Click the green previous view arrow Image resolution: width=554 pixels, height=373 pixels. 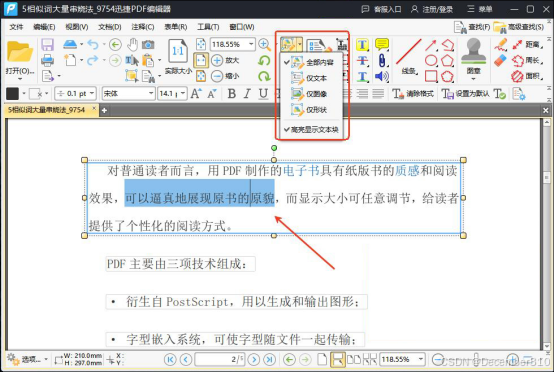pyautogui.click(x=115, y=45)
